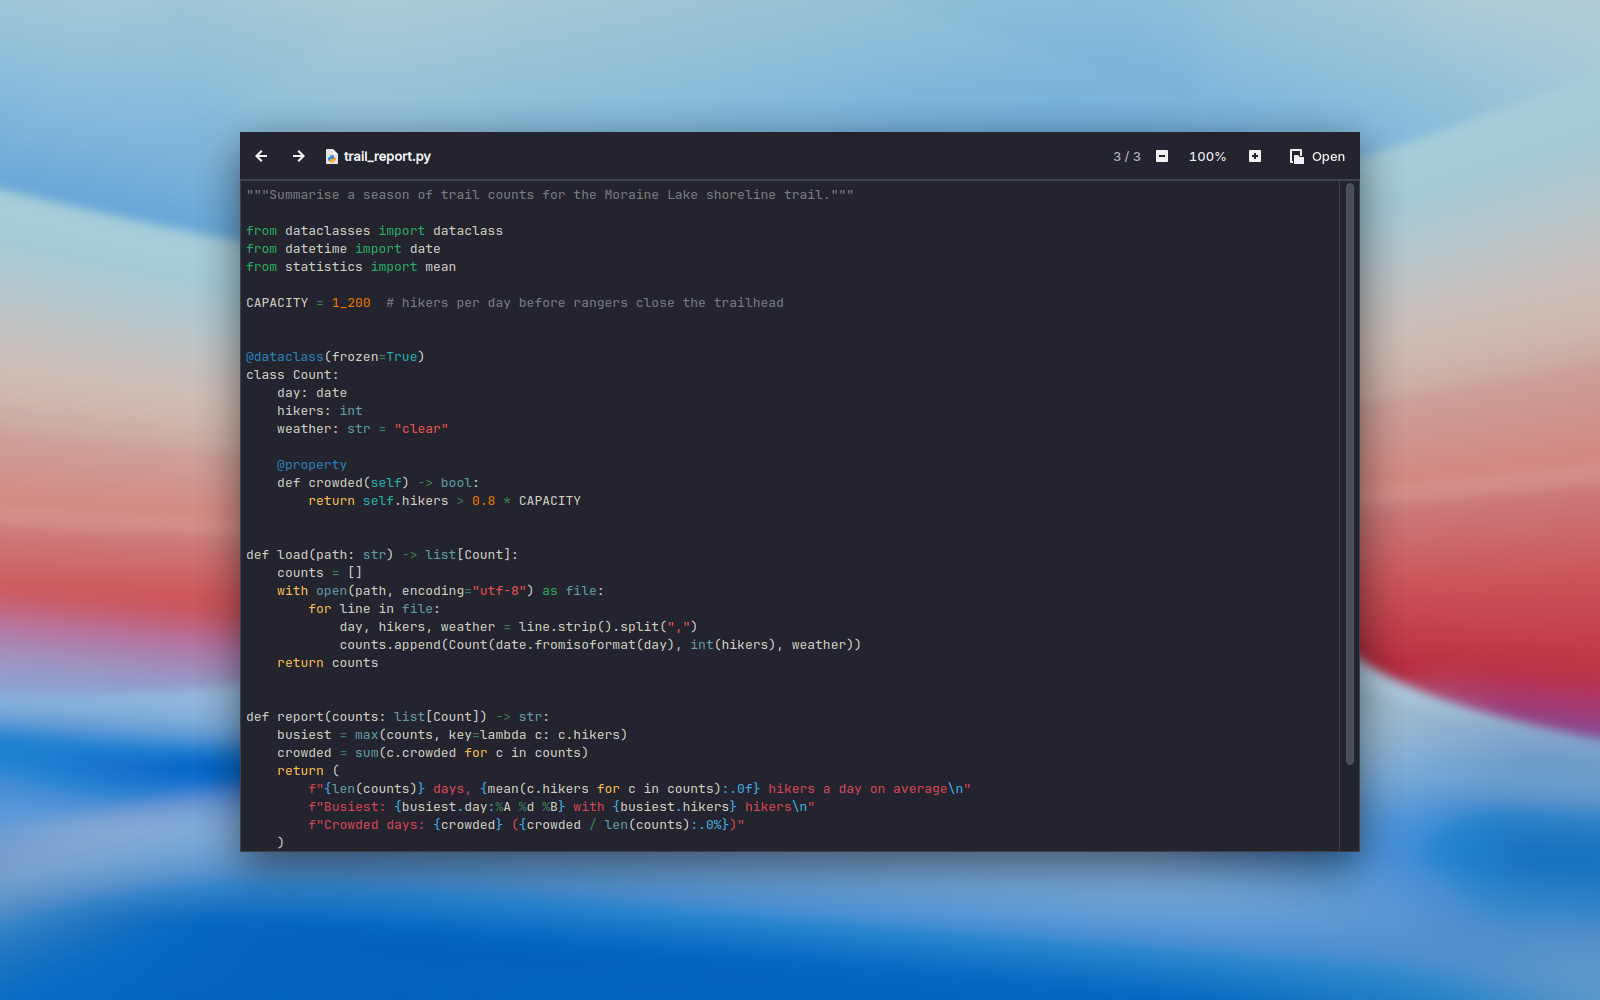Click the @property decorator line
The width and height of the screenshot is (1600, 1000).
coord(312,465)
